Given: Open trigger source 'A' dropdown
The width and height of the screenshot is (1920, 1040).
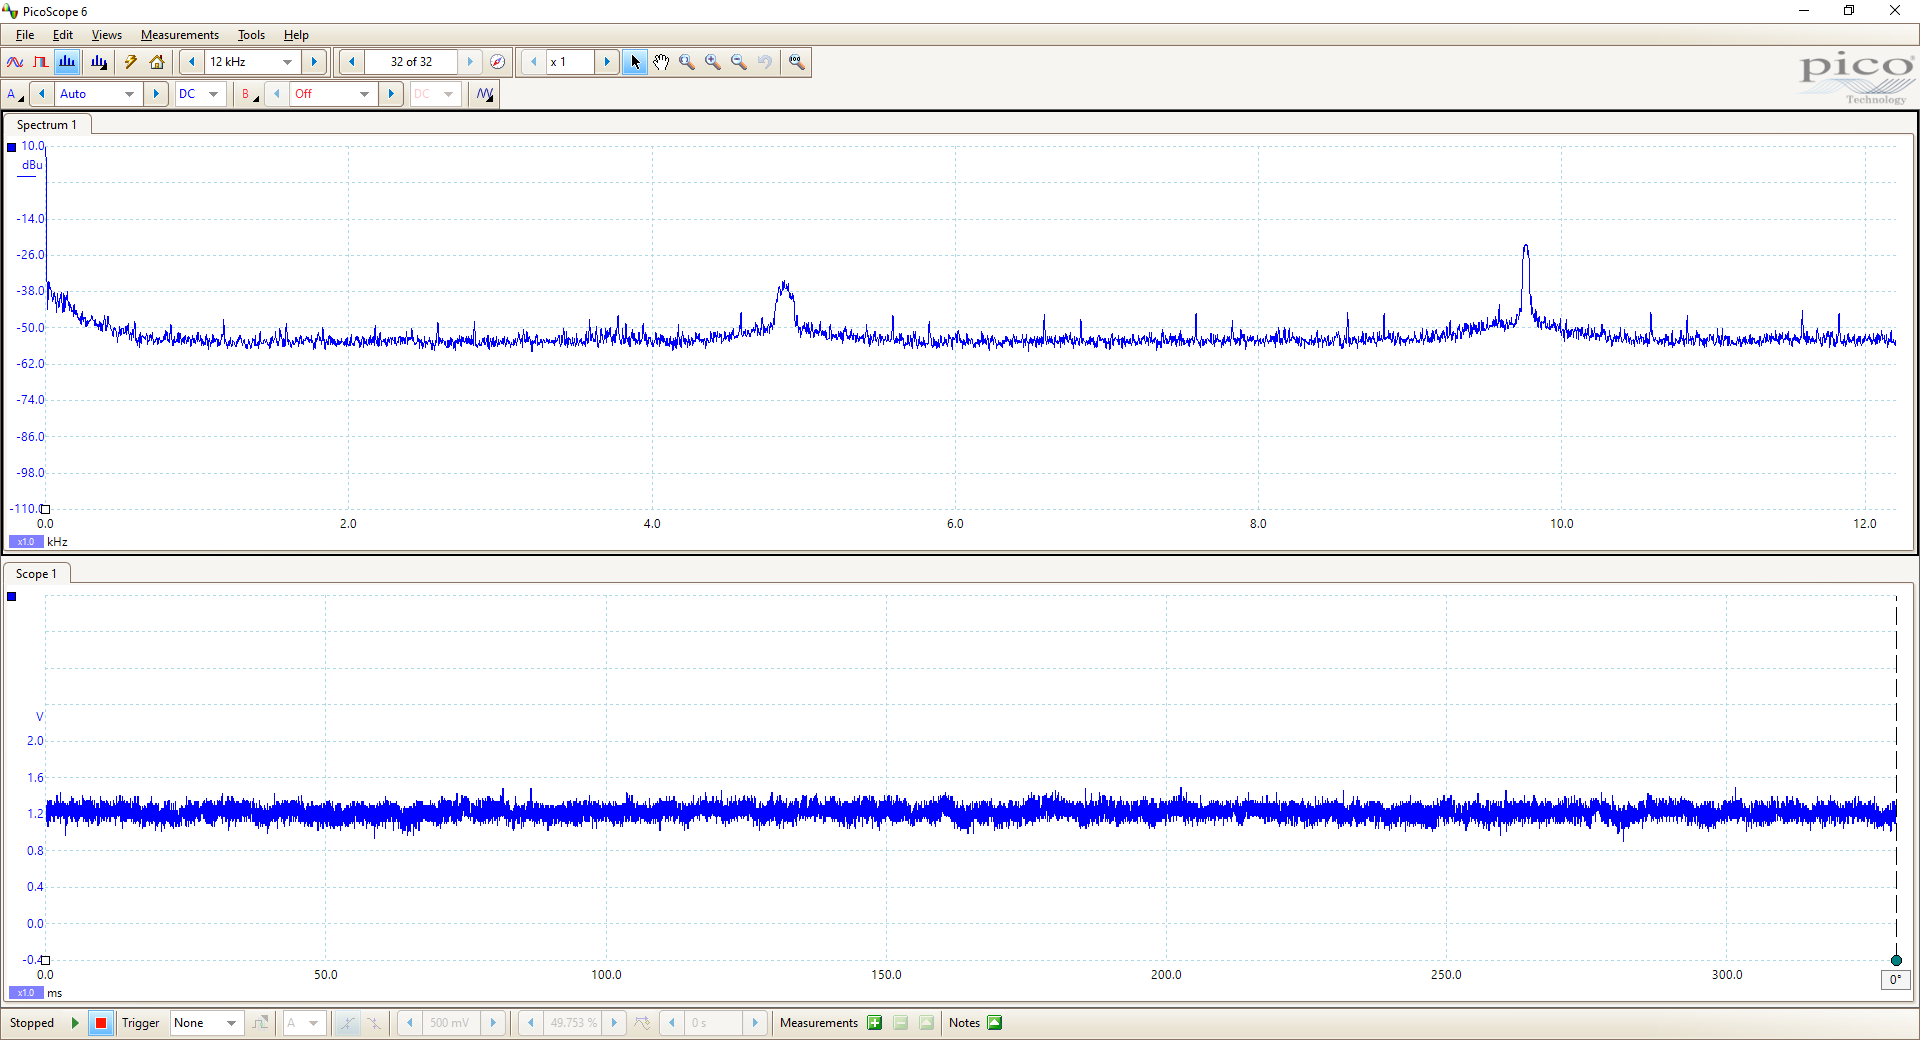Looking at the screenshot, I should click(x=303, y=1023).
